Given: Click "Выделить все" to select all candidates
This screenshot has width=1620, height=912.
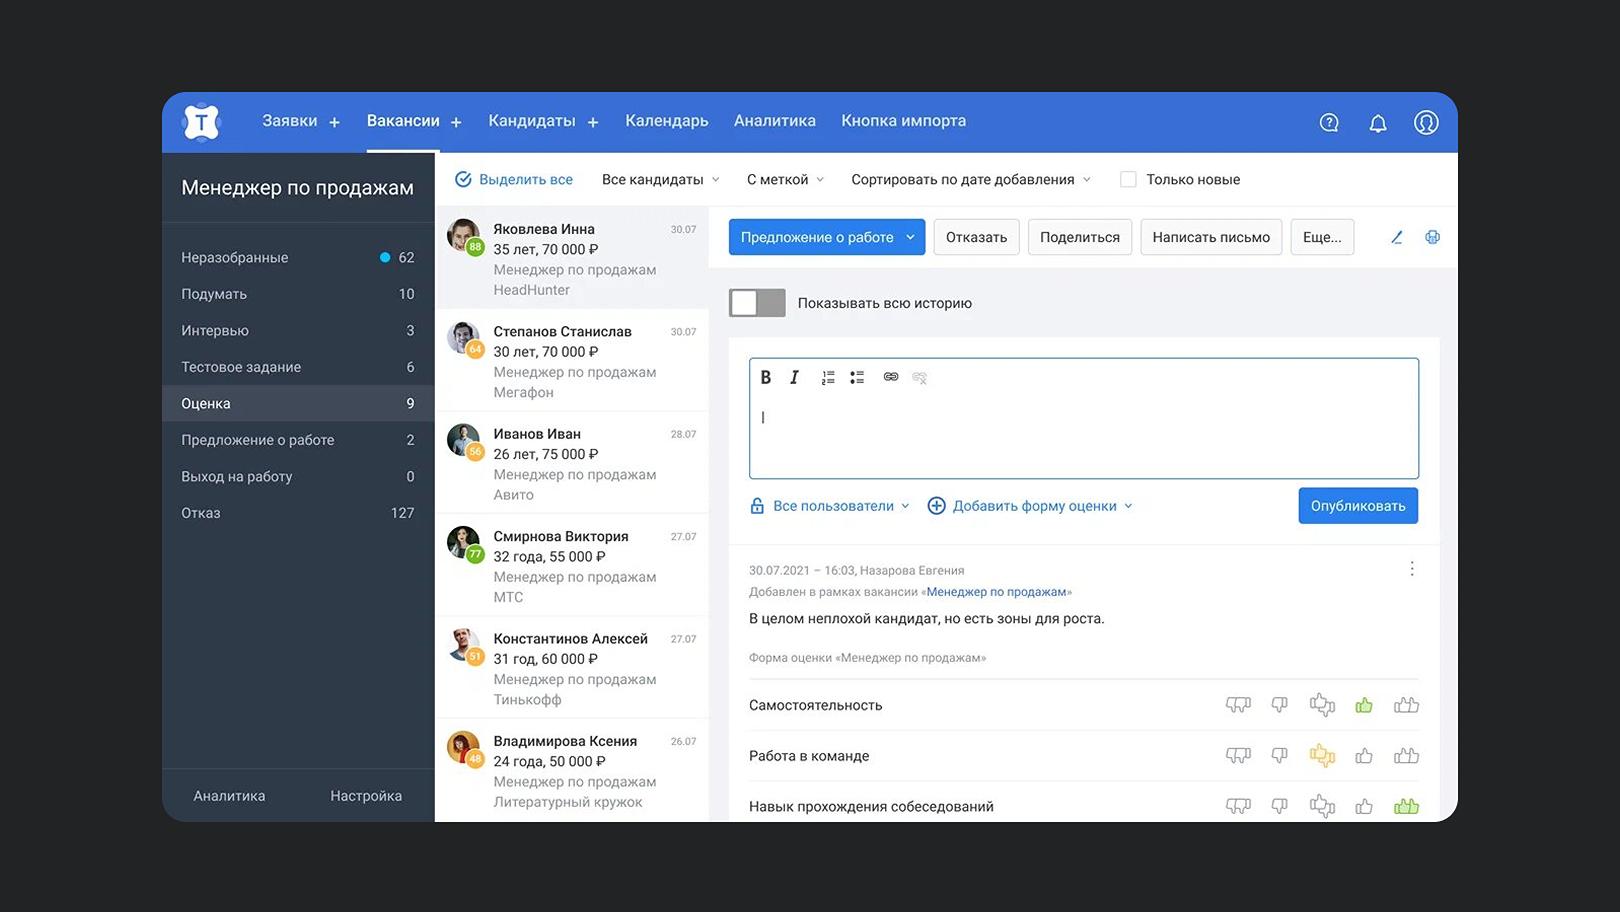Looking at the screenshot, I should point(514,180).
